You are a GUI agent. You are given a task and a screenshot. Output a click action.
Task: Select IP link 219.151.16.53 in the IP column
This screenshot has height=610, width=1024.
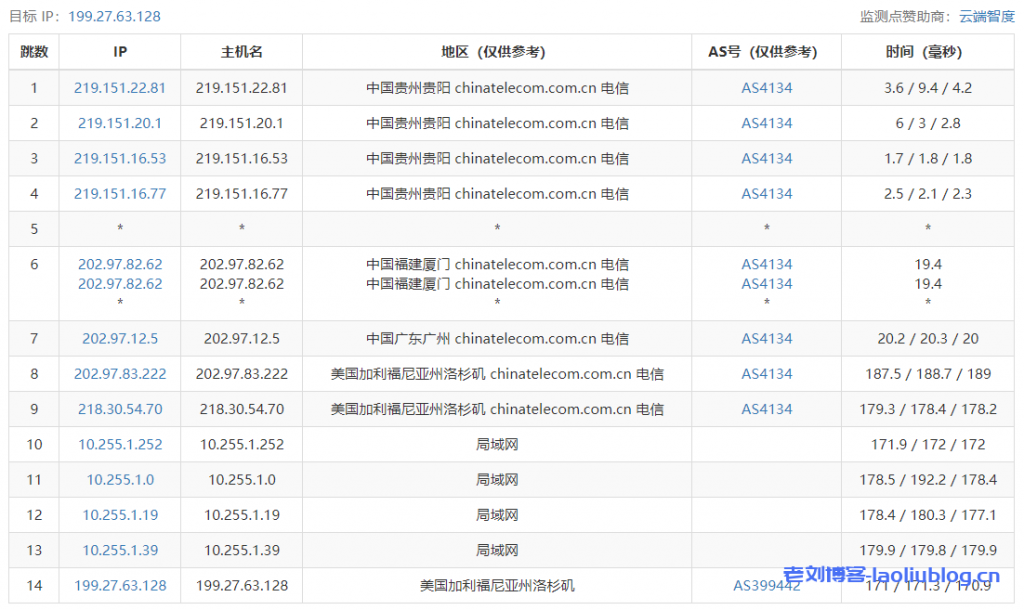tap(120, 158)
